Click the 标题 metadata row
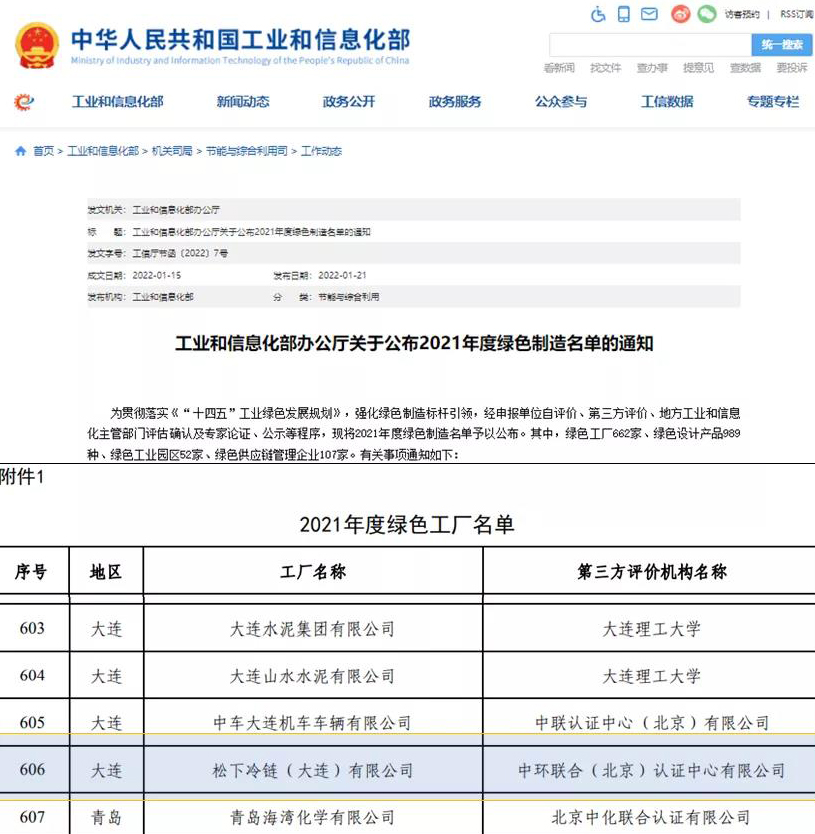The height and width of the screenshot is (834, 815). point(414,231)
